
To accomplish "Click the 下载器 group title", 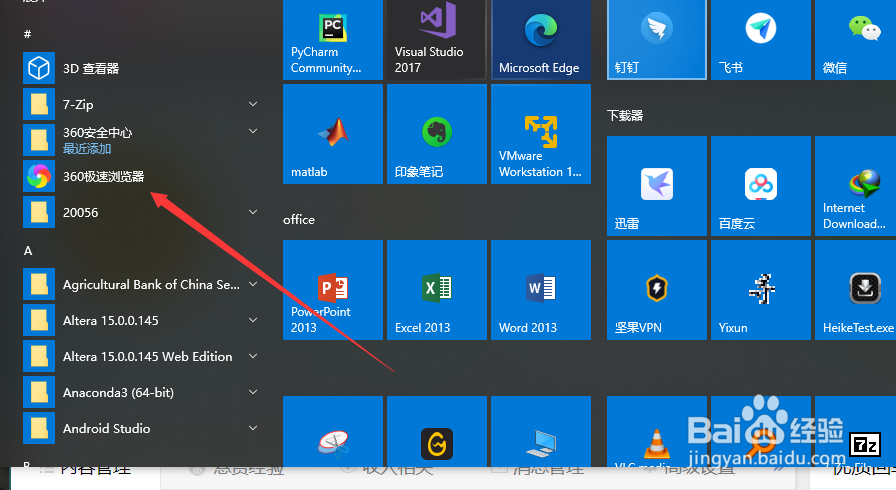I will coord(625,115).
